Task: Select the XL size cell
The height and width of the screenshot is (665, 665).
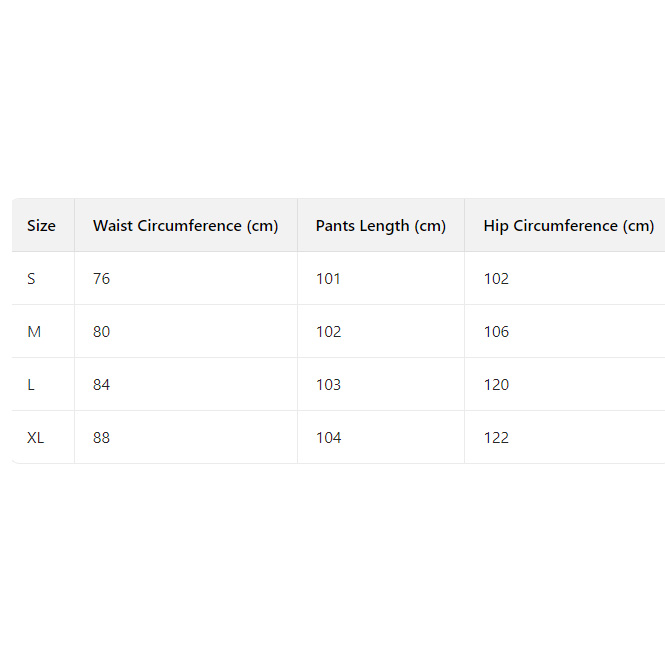Action: (x=36, y=438)
